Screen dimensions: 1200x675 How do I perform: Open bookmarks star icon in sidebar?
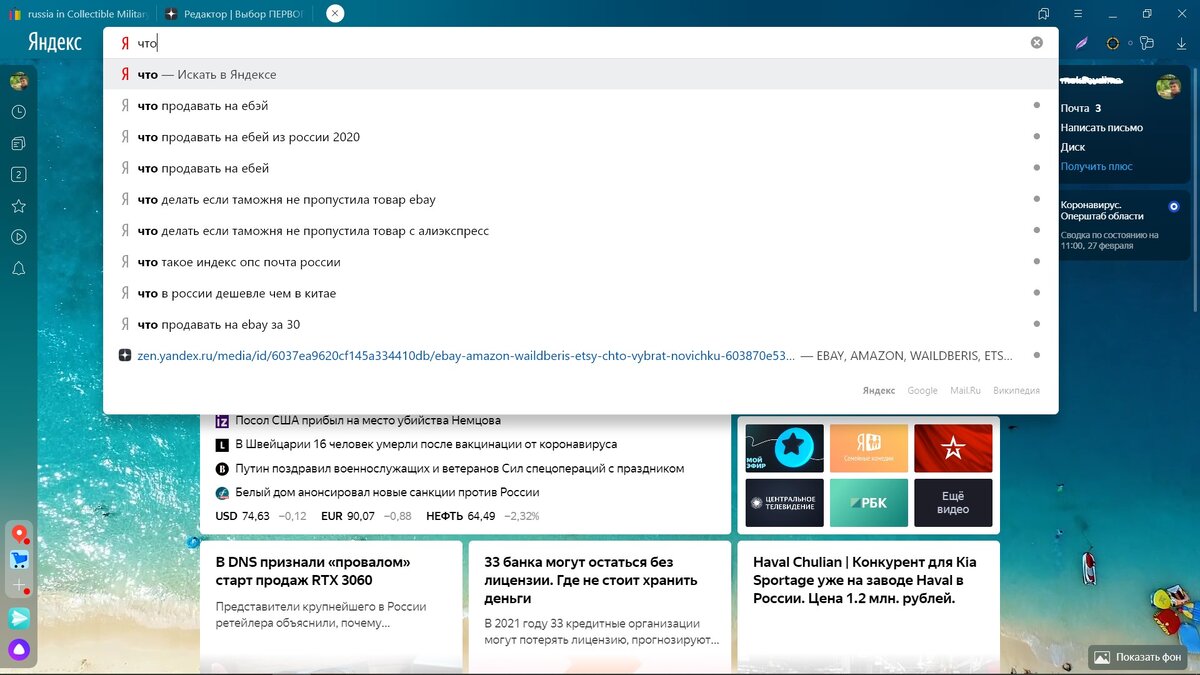click(18, 206)
